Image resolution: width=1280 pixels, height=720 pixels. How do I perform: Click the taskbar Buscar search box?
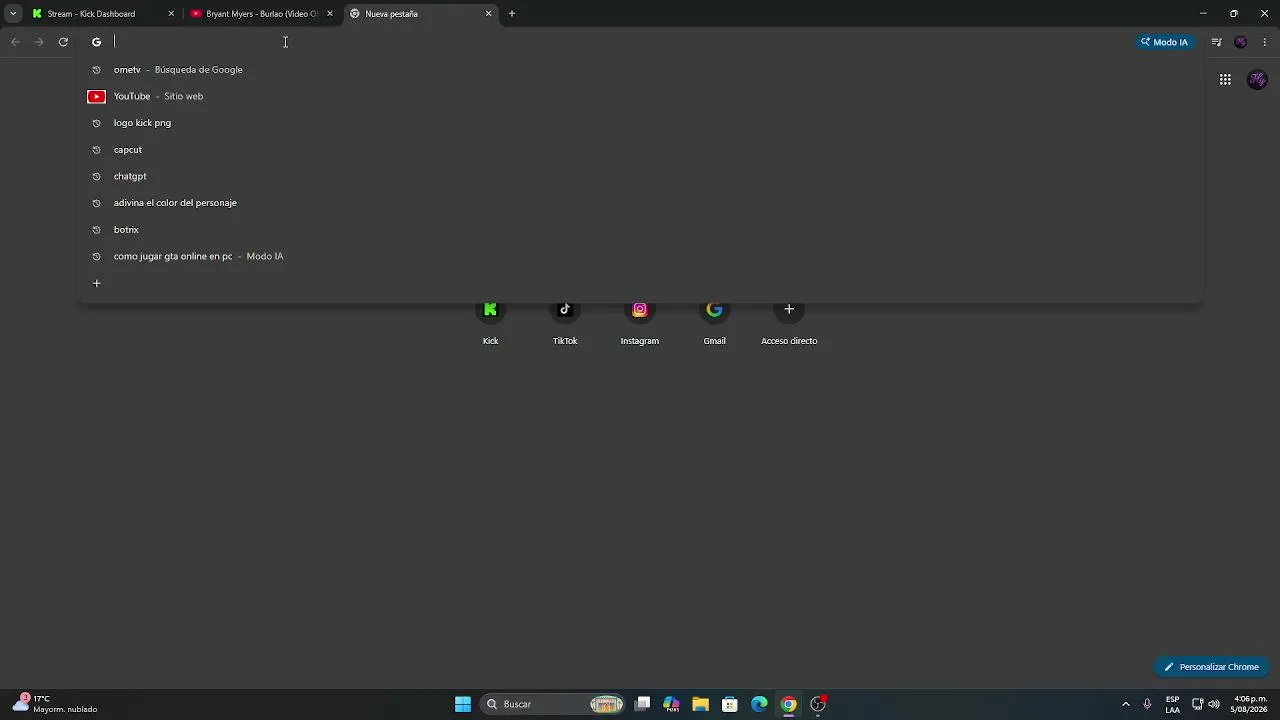553,704
